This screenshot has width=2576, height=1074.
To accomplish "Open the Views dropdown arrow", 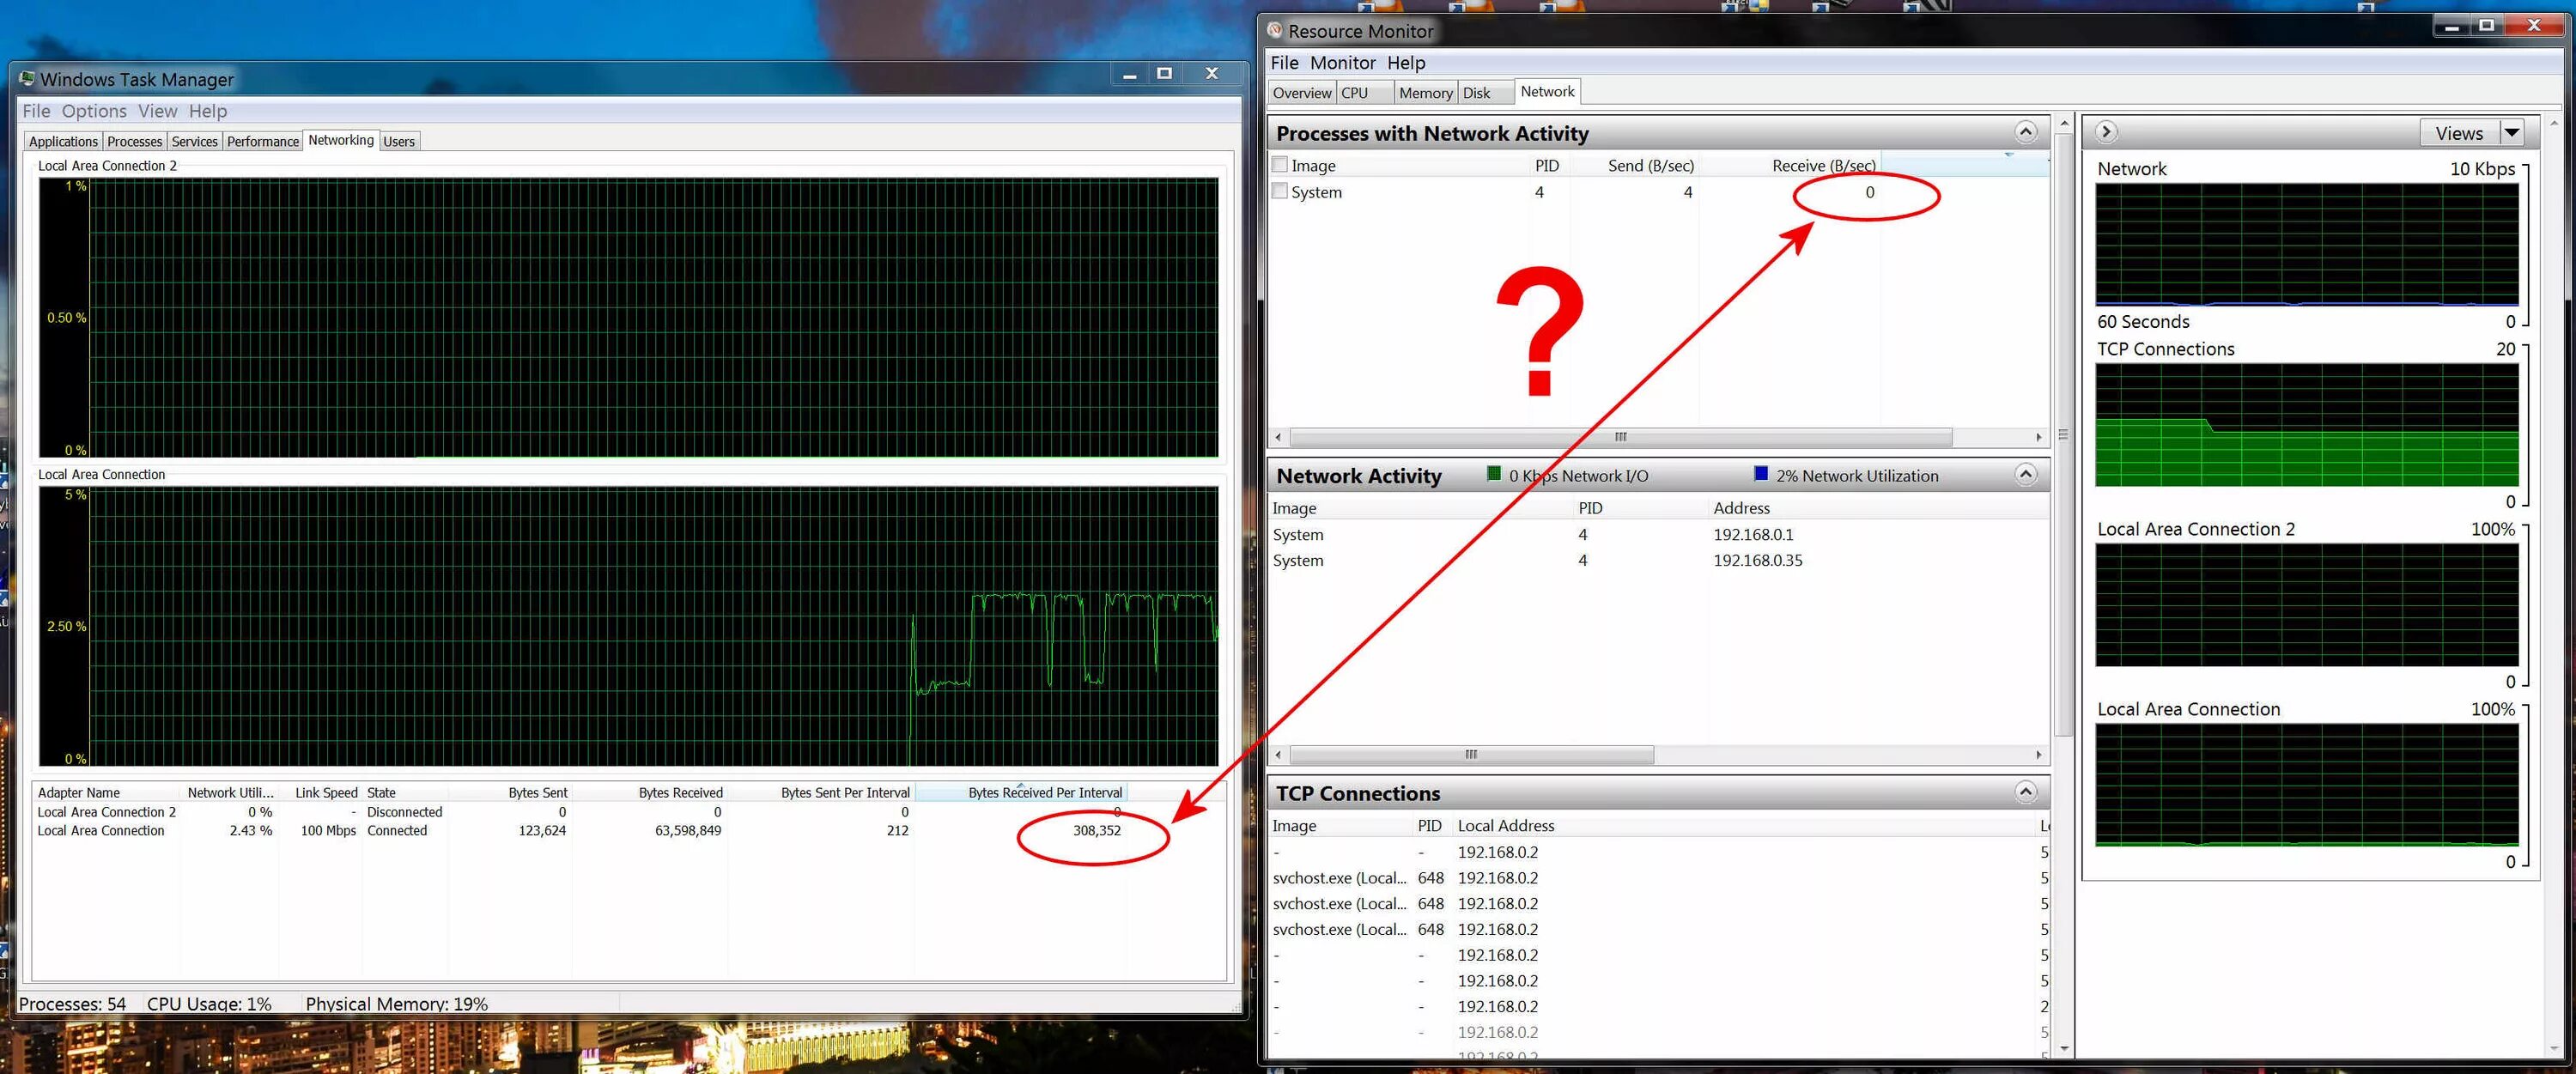I will pos(2511,132).
